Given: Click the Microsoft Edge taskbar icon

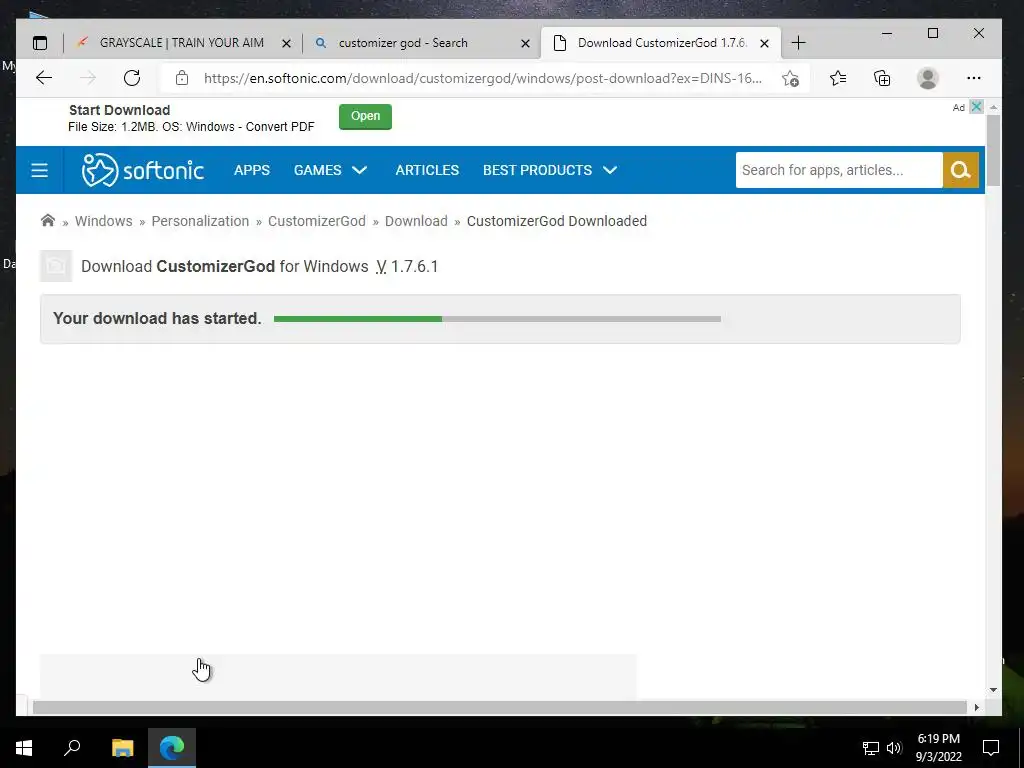Looking at the screenshot, I should tap(172, 748).
